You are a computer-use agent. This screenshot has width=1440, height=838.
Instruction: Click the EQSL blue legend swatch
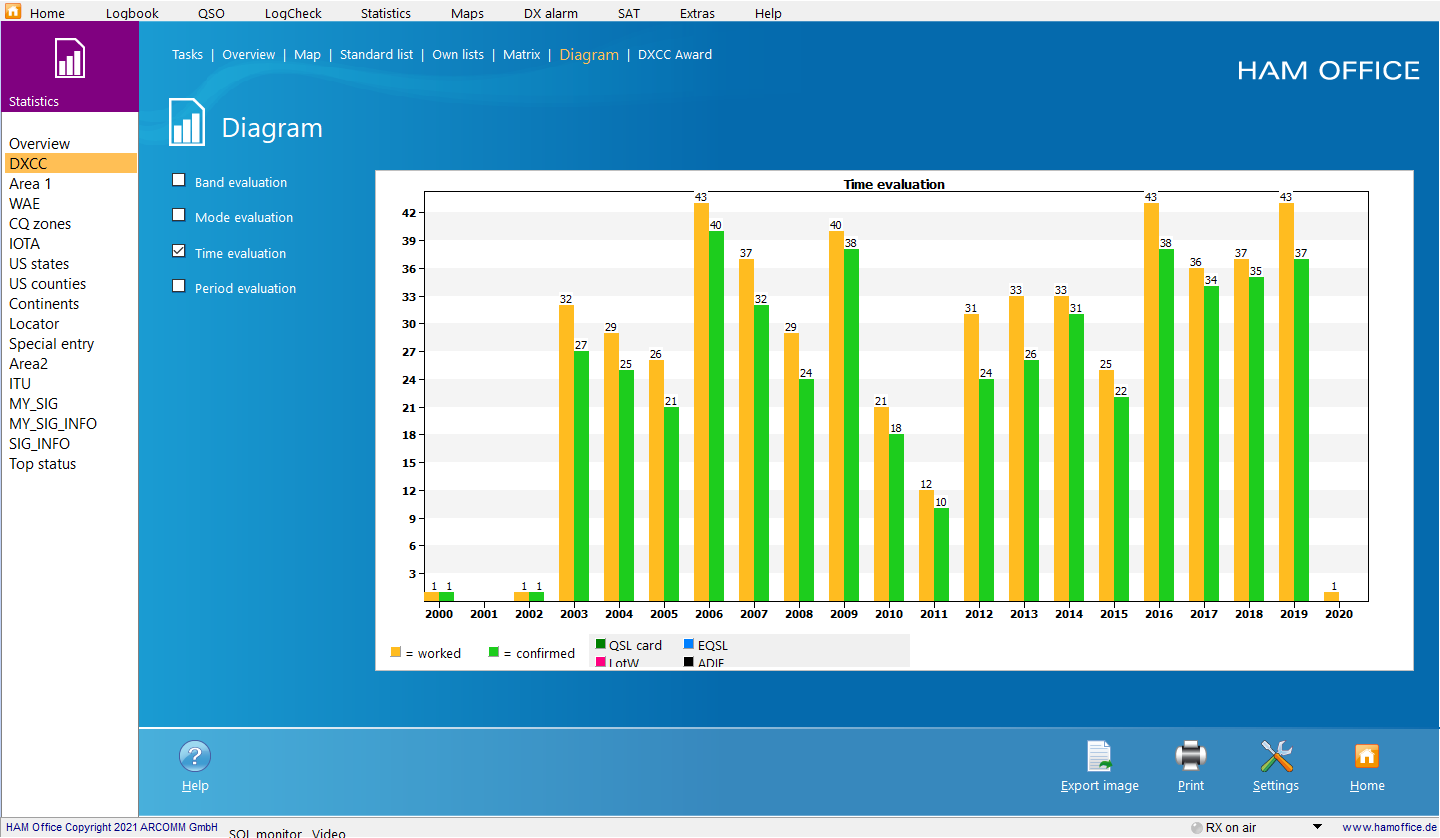click(x=689, y=644)
